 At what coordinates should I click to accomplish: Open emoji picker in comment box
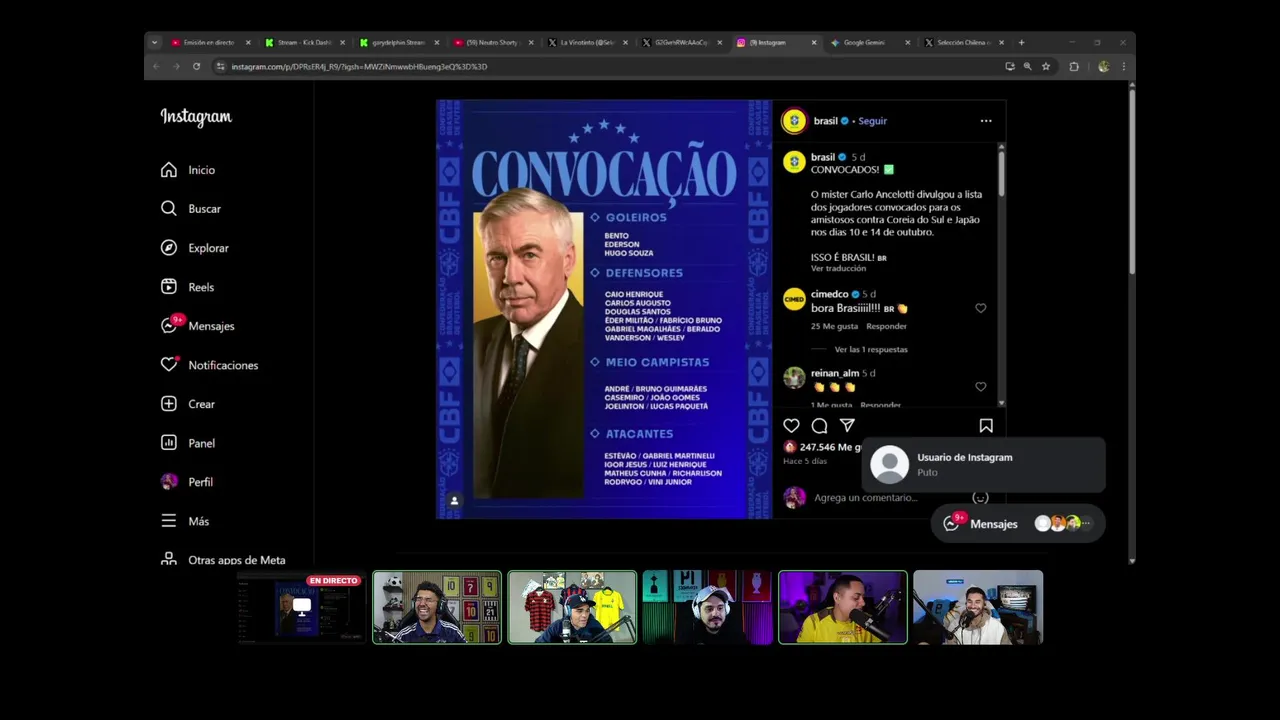tap(980, 498)
